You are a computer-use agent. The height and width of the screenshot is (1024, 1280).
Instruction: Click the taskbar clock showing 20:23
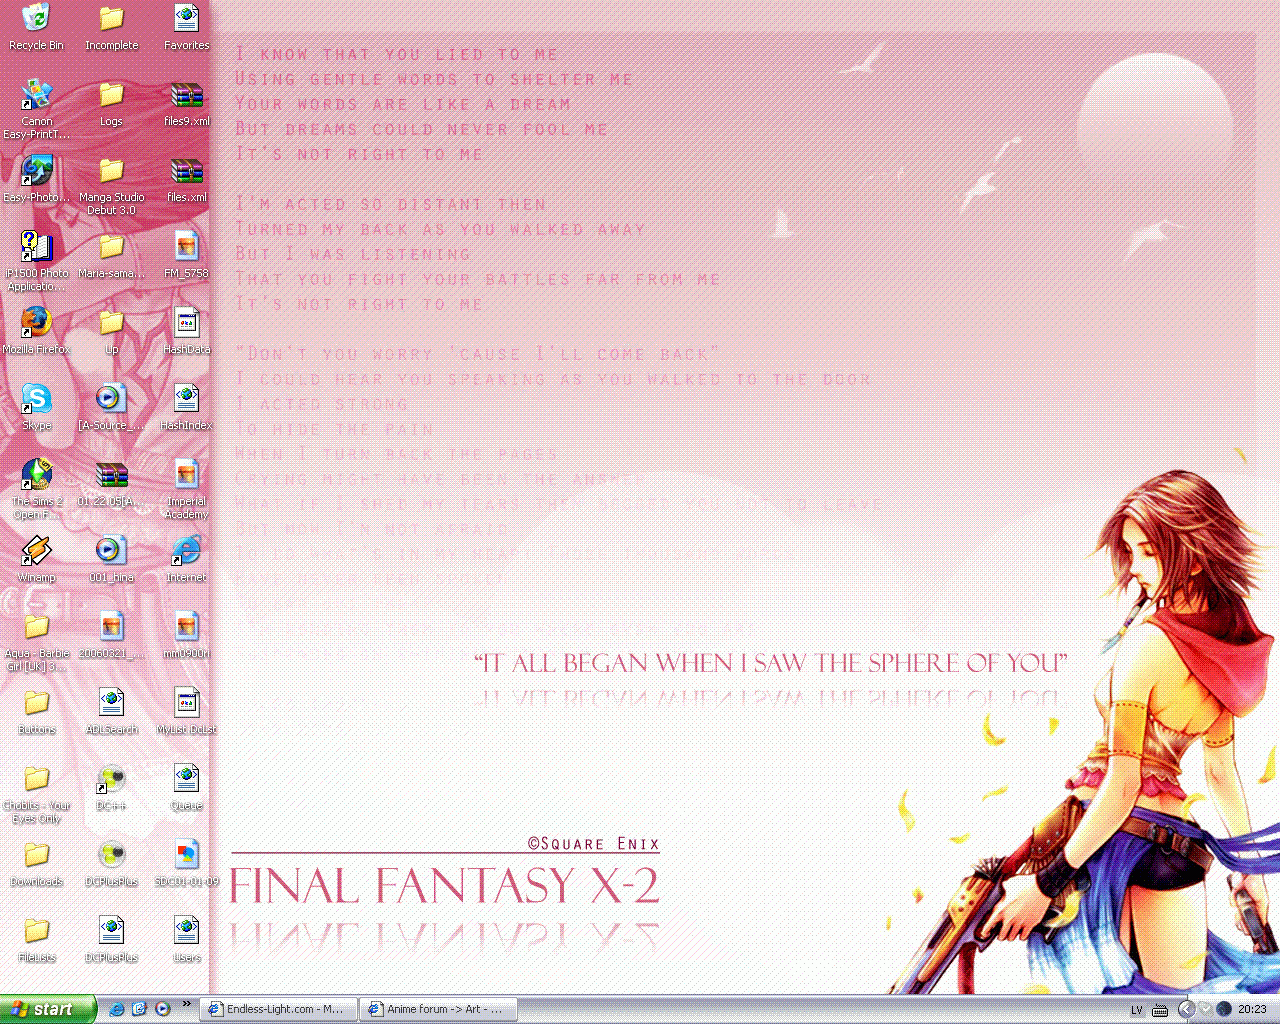(1252, 1010)
